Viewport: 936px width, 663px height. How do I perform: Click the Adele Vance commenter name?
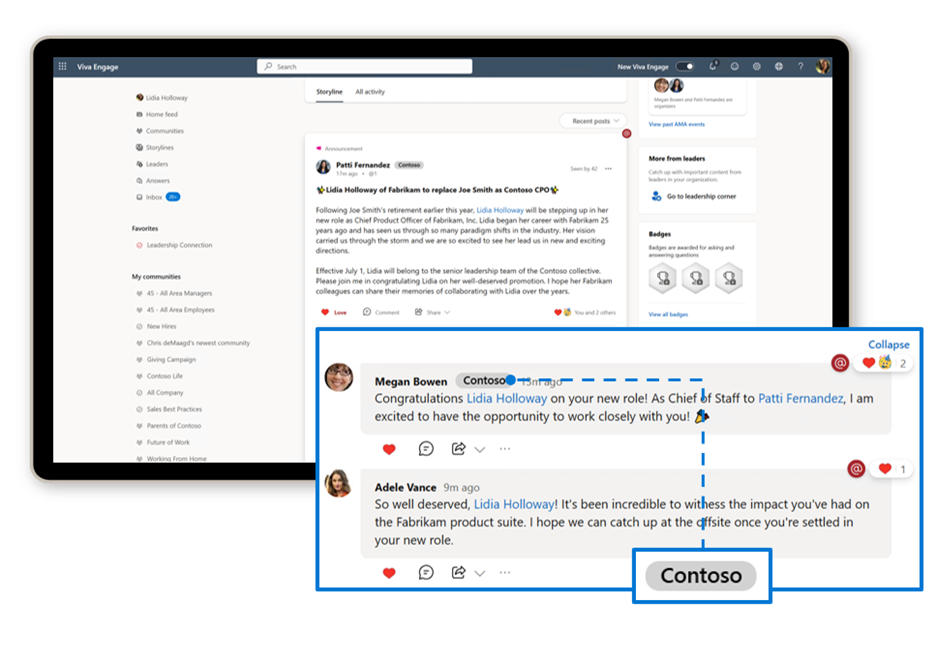pos(405,487)
